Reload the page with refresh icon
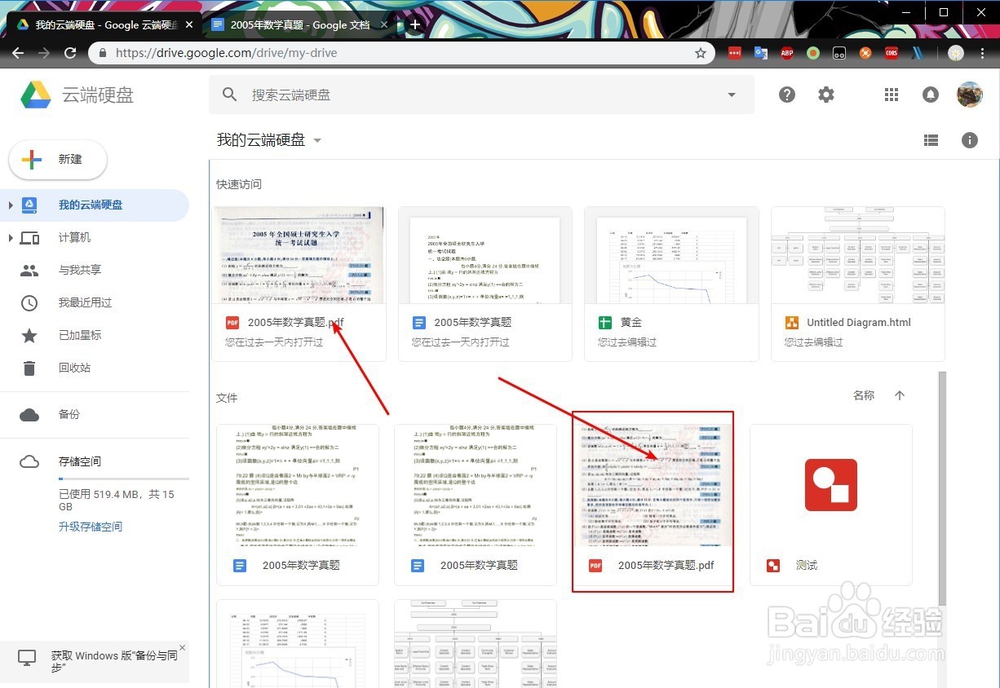The height and width of the screenshot is (688, 1000). 70,53
